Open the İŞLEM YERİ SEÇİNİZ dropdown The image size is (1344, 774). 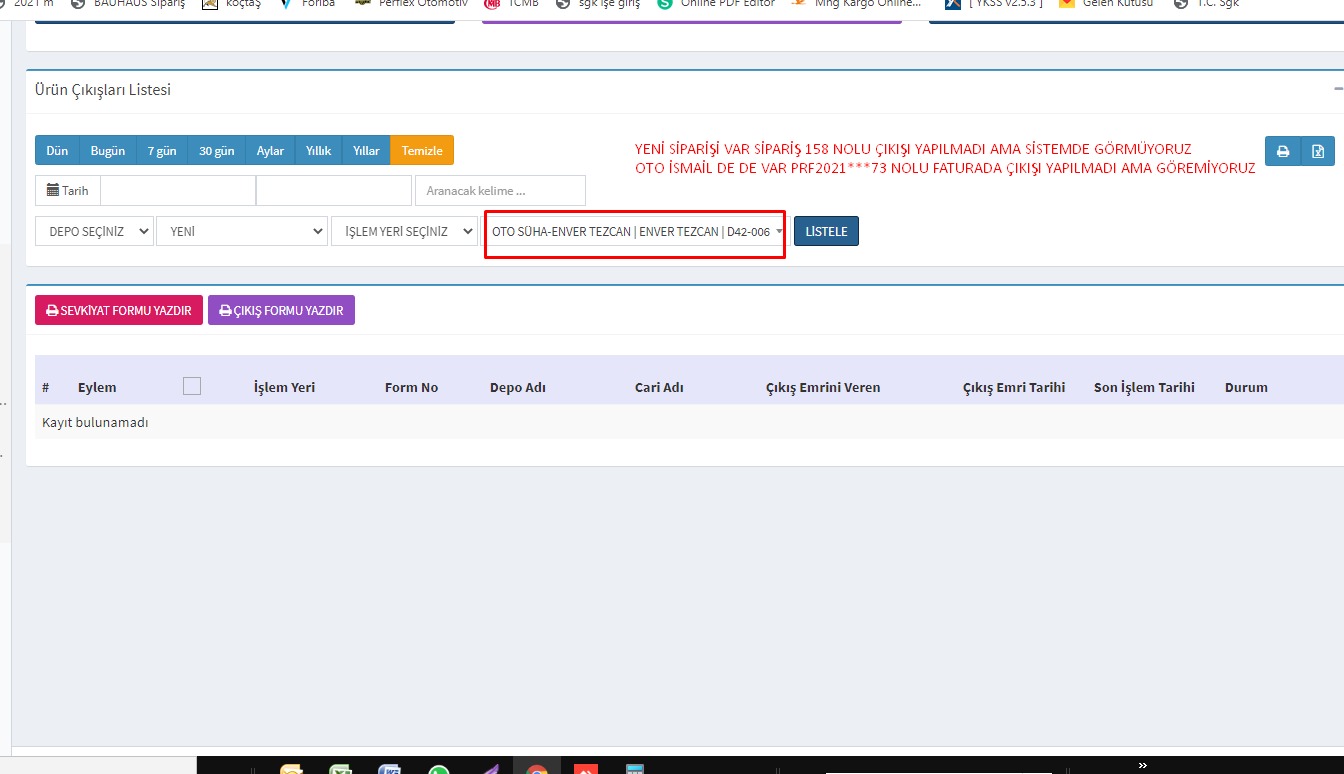[405, 231]
